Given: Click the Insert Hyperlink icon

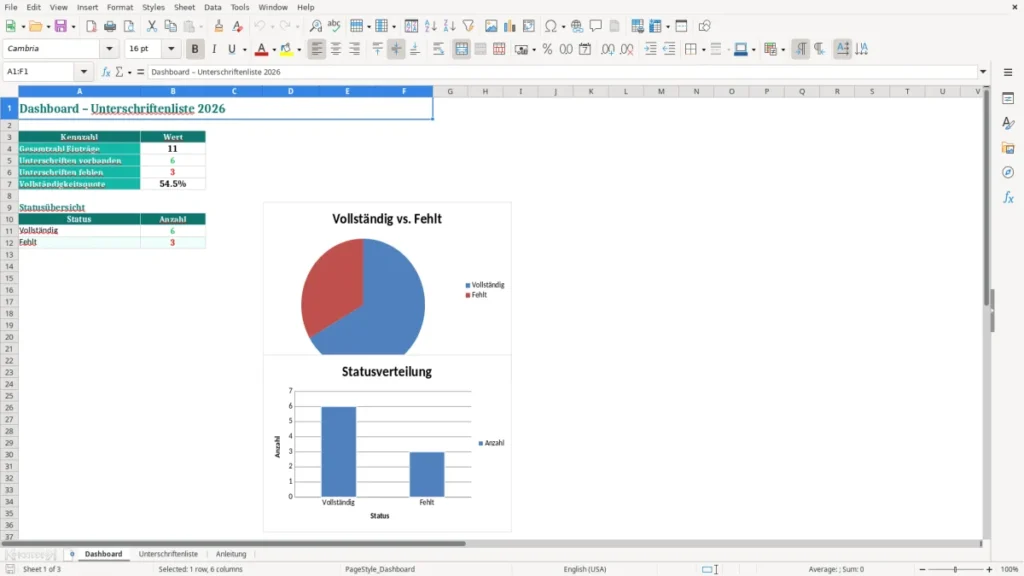Looking at the screenshot, I should pyautogui.click(x=577, y=26).
